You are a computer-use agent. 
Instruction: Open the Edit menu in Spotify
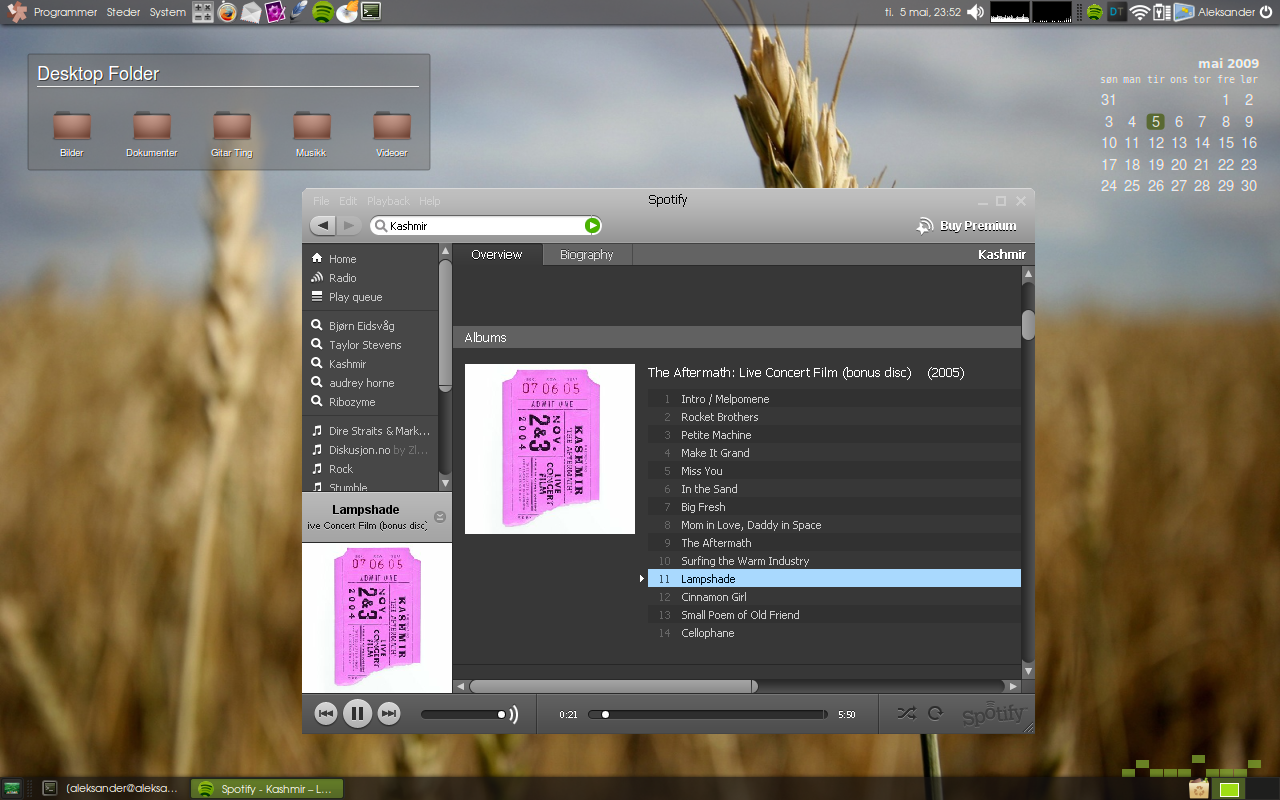[348, 201]
